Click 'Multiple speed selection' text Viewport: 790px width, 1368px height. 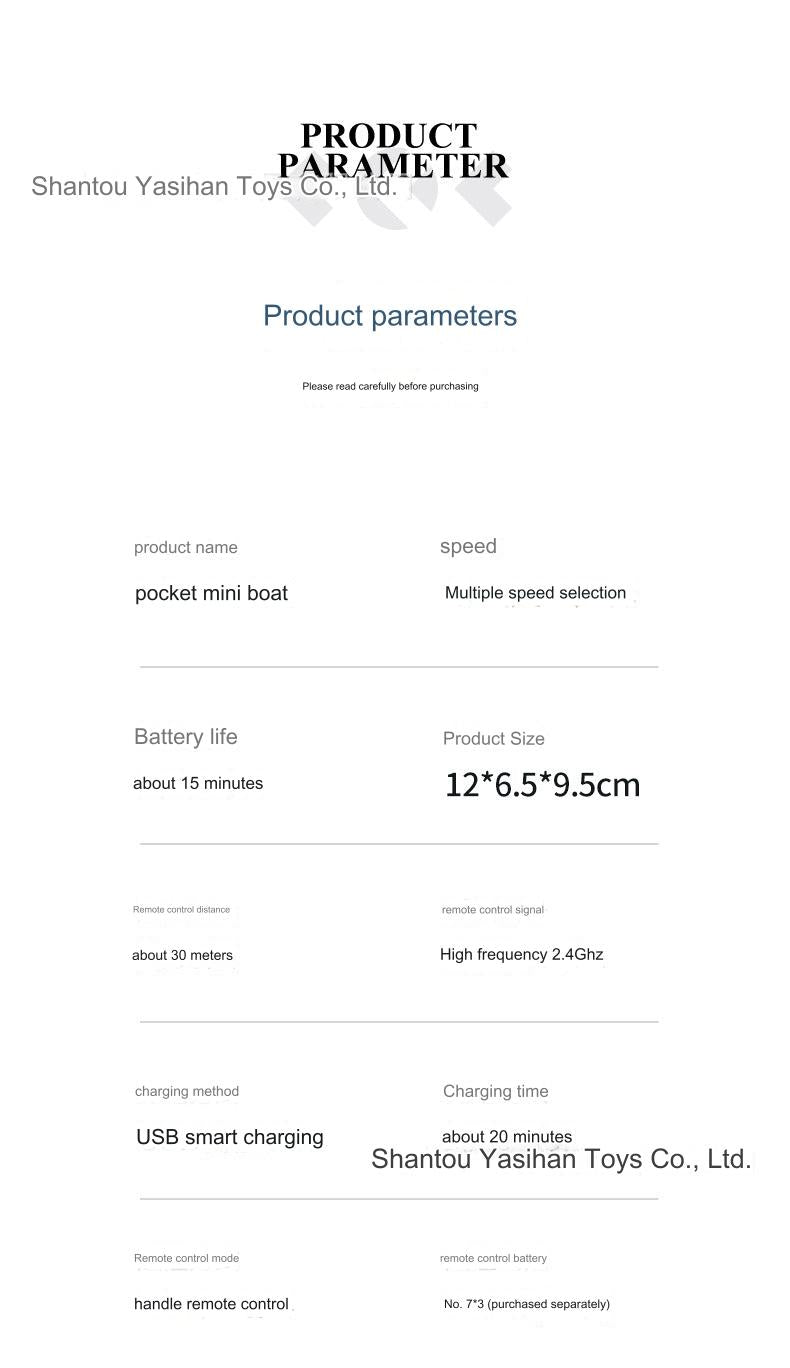[x=535, y=593]
